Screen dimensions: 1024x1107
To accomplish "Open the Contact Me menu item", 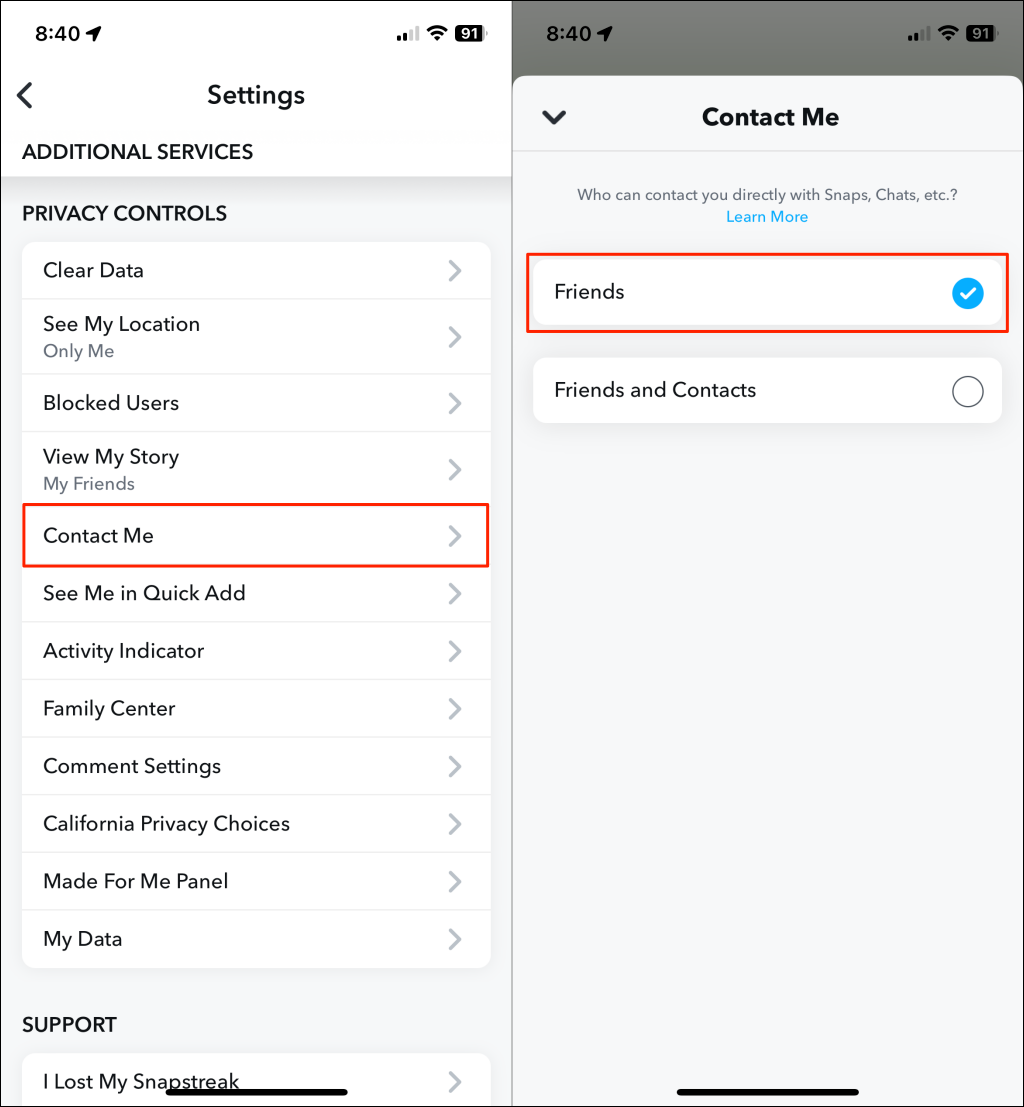I will click(x=256, y=536).
